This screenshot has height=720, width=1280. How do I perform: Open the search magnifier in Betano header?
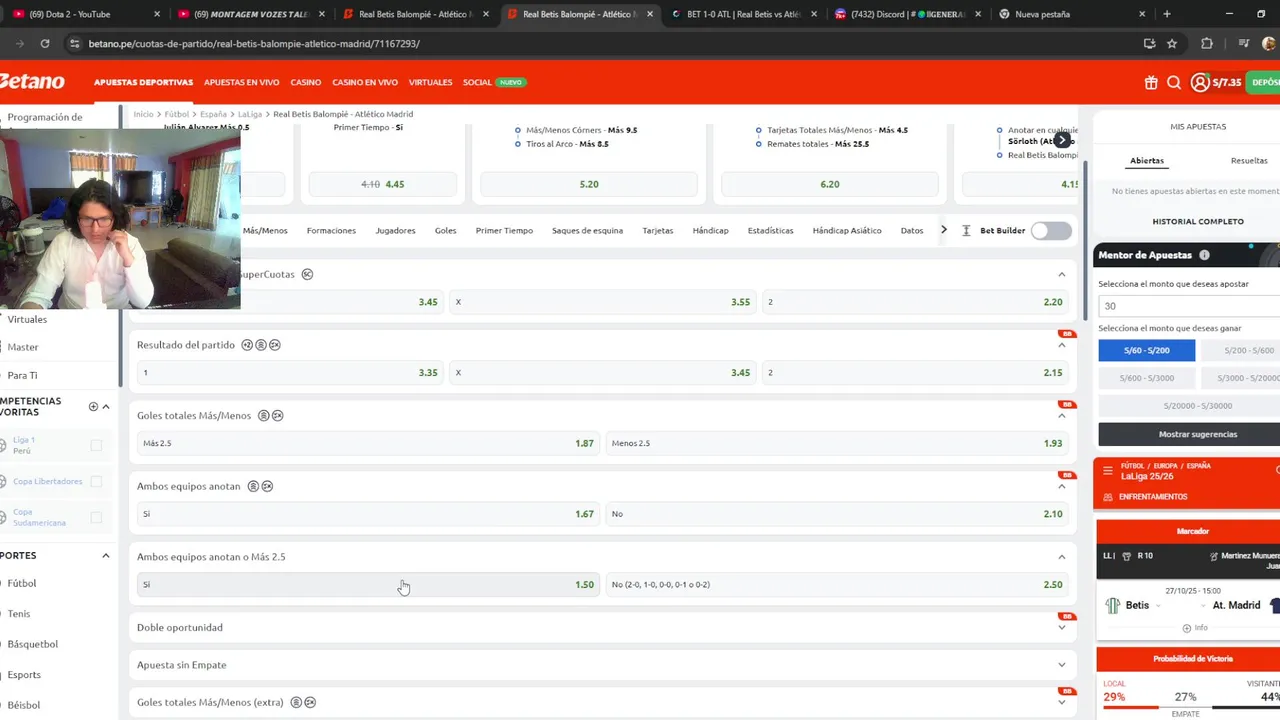pyautogui.click(x=1174, y=83)
